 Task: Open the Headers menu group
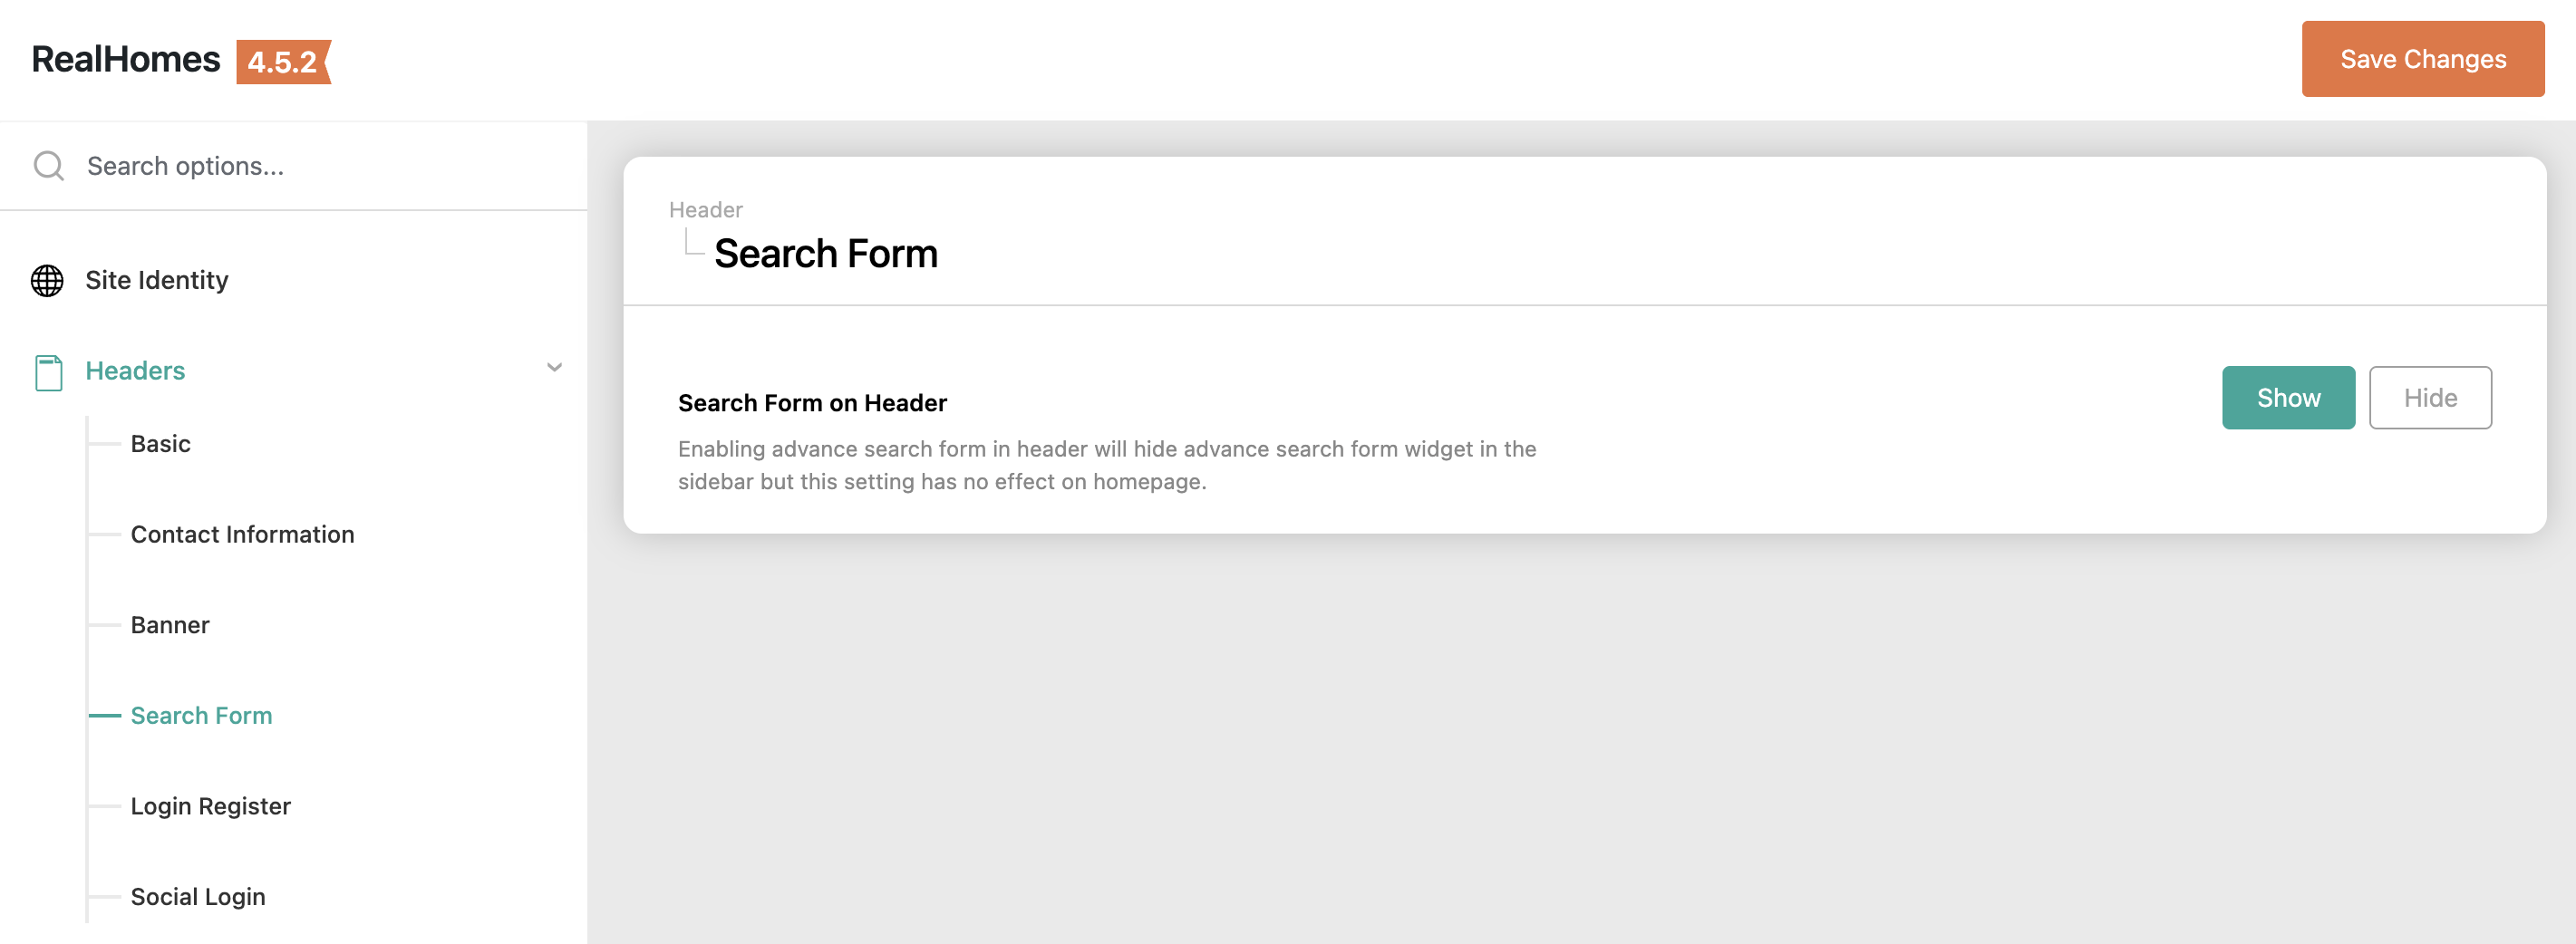click(135, 371)
